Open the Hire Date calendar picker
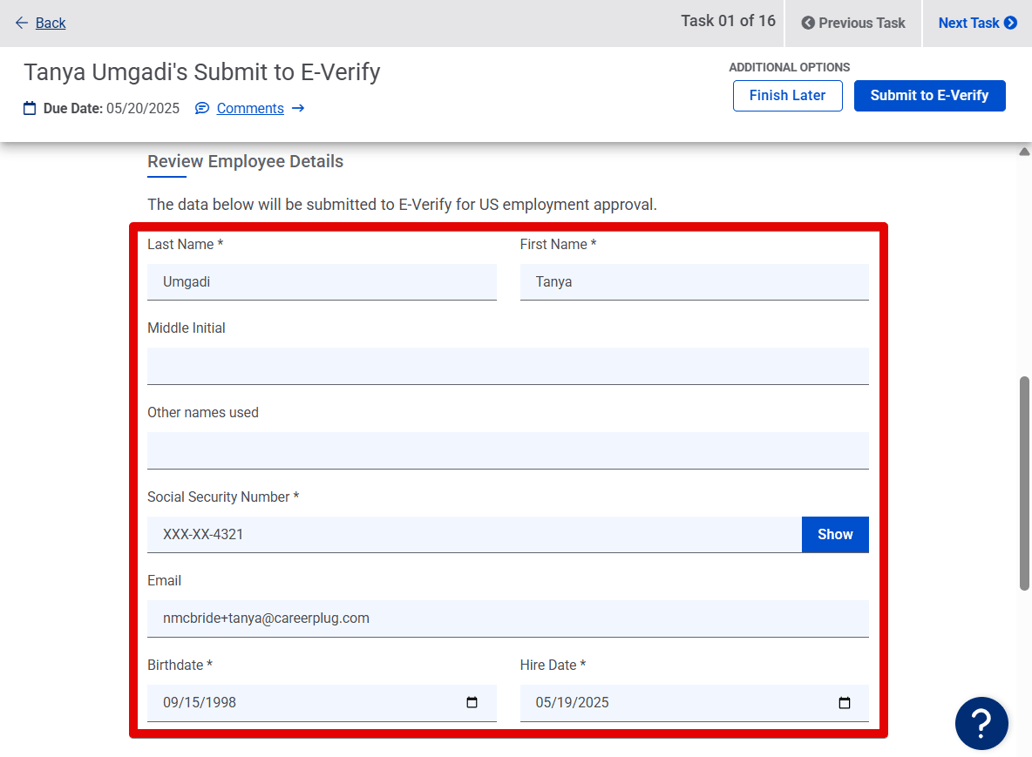 pos(843,702)
